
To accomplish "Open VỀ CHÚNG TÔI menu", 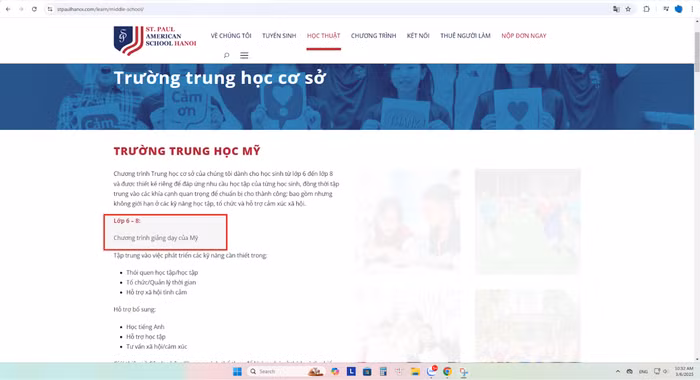I will click(x=231, y=36).
